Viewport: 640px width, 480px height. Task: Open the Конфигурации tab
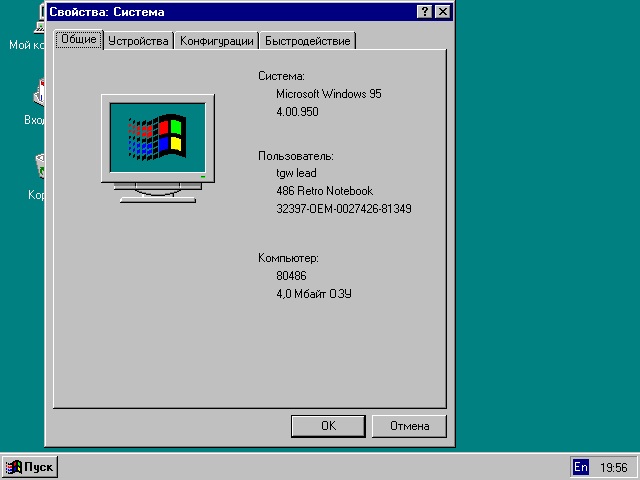pos(217,41)
